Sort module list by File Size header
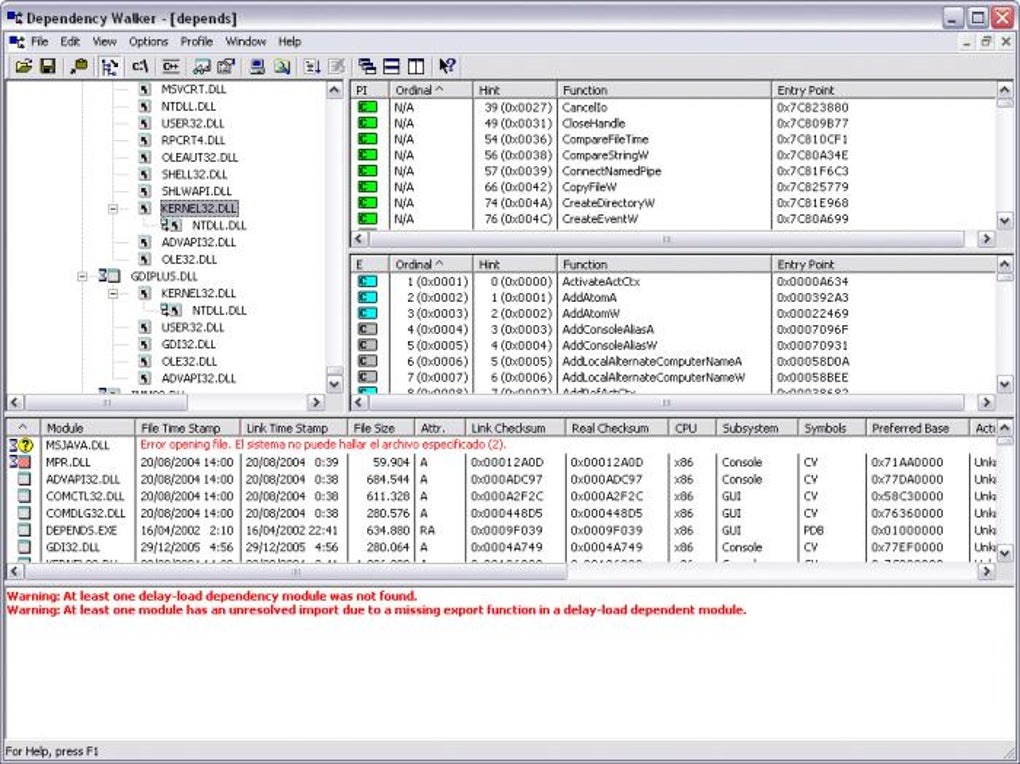The height and width of the screenshot is (764, 1020). (381, 428)
